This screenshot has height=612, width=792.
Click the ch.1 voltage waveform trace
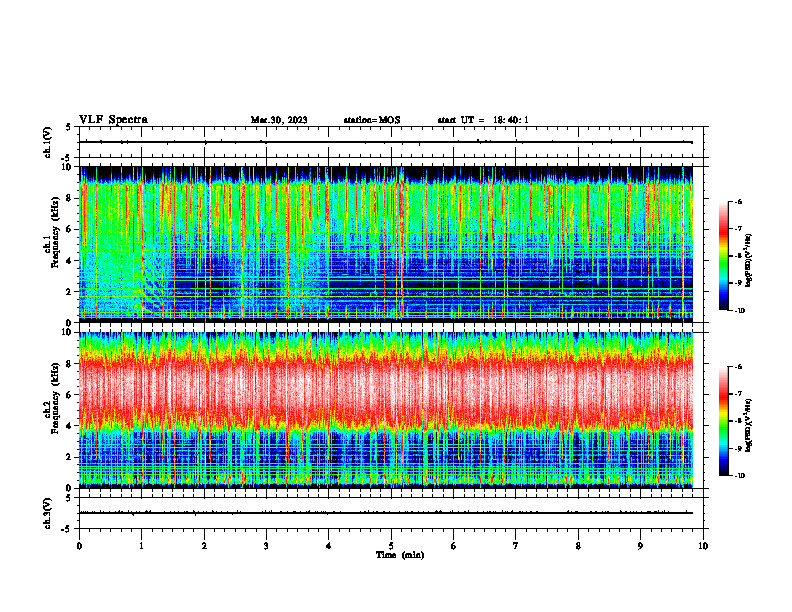click(385, 142)
